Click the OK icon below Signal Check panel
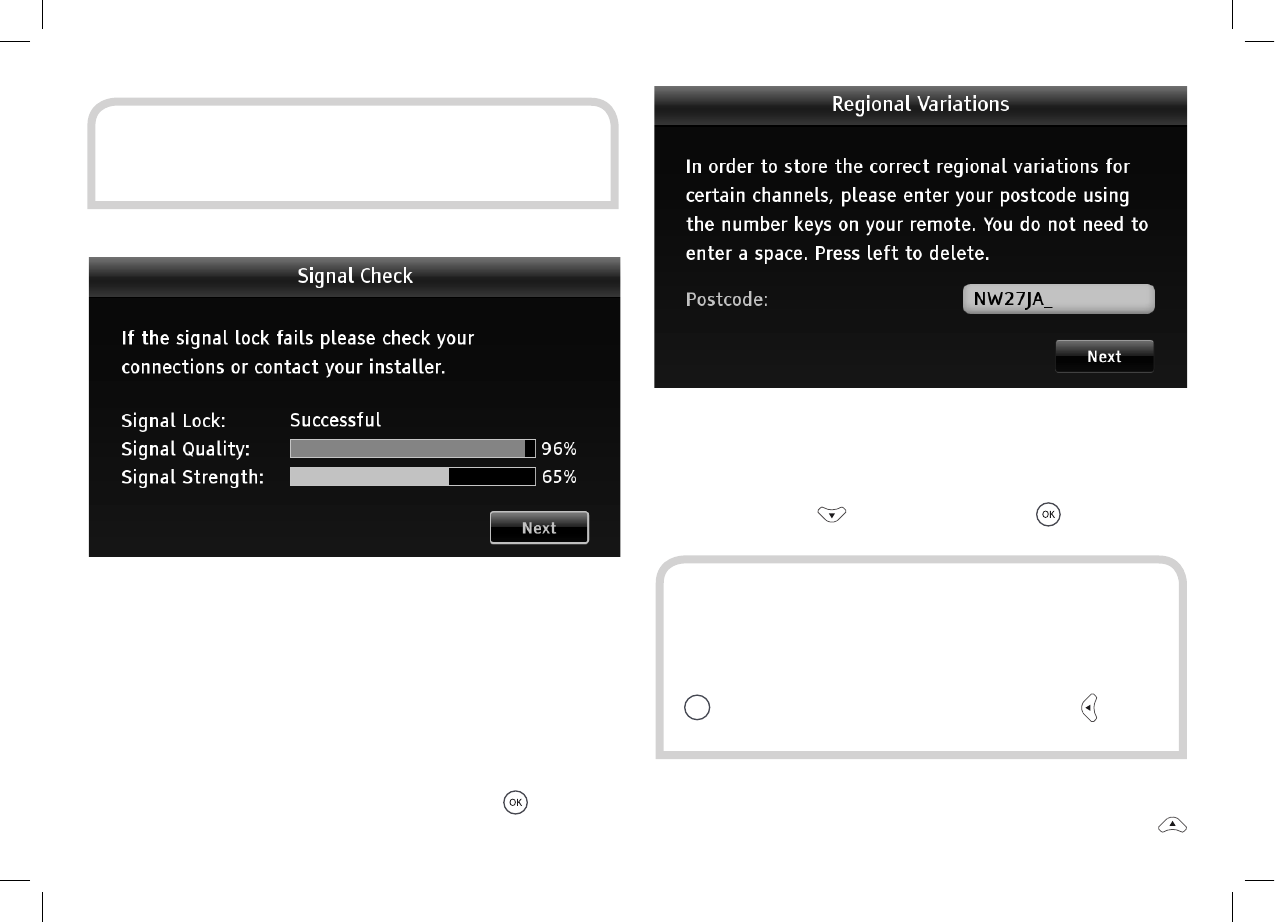Viewport: 1275px width, 922px height. (x=516, y=802)
